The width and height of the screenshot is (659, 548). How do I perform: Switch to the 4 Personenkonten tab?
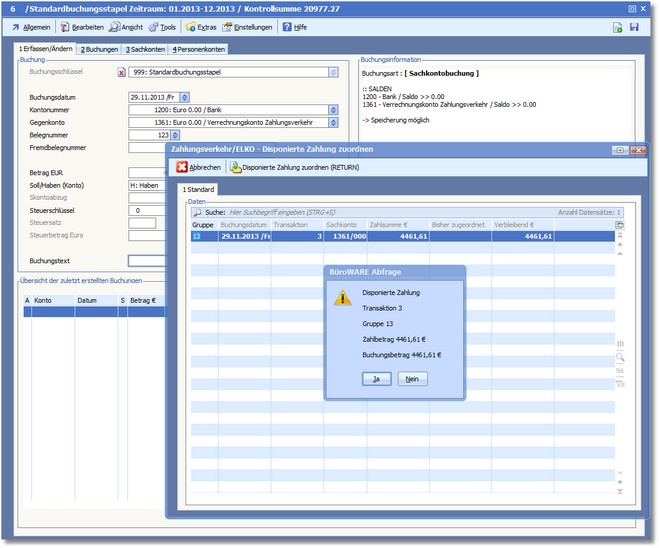point(198,49)
